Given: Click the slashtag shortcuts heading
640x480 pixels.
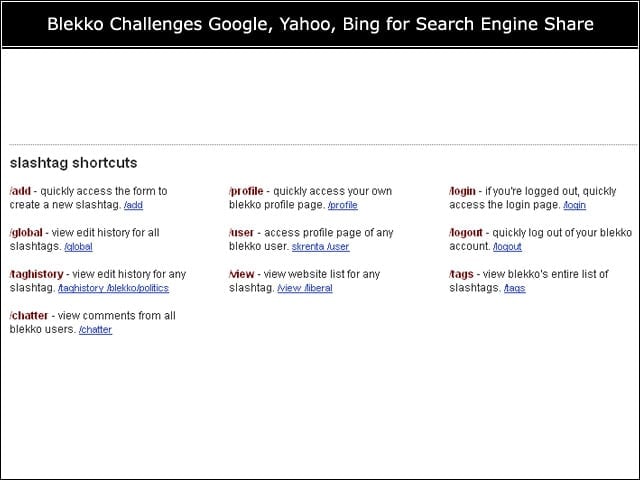Looking at the screenshot, I should click(73, 163).
